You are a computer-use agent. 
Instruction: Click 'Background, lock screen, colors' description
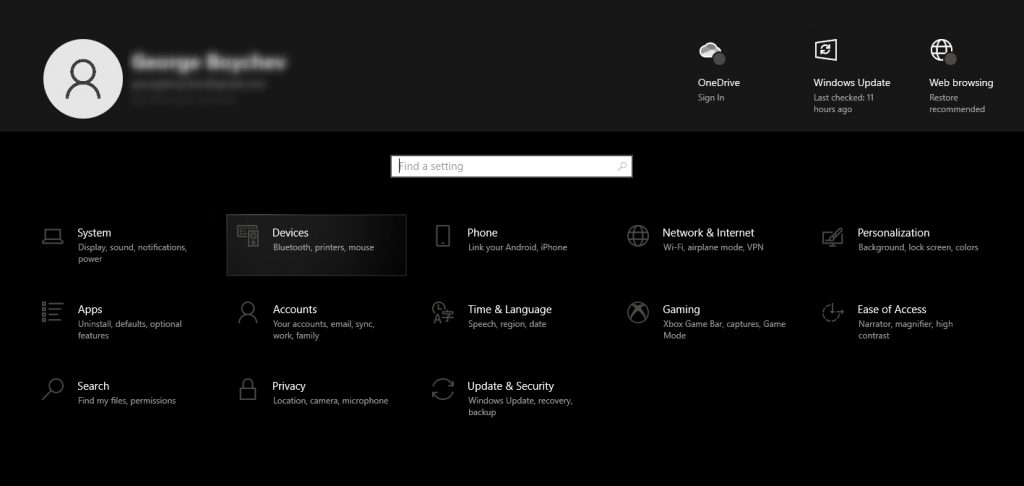pyautogui.click(x=918, y=248)
